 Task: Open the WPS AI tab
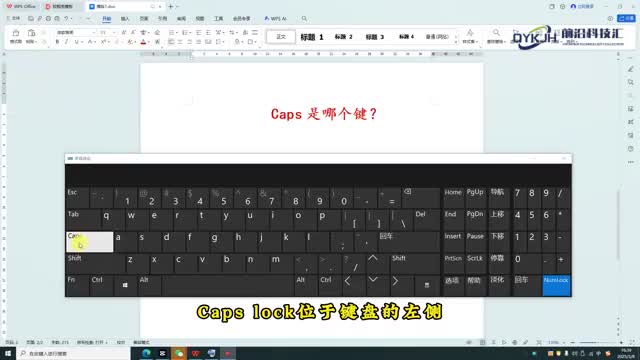276,18
